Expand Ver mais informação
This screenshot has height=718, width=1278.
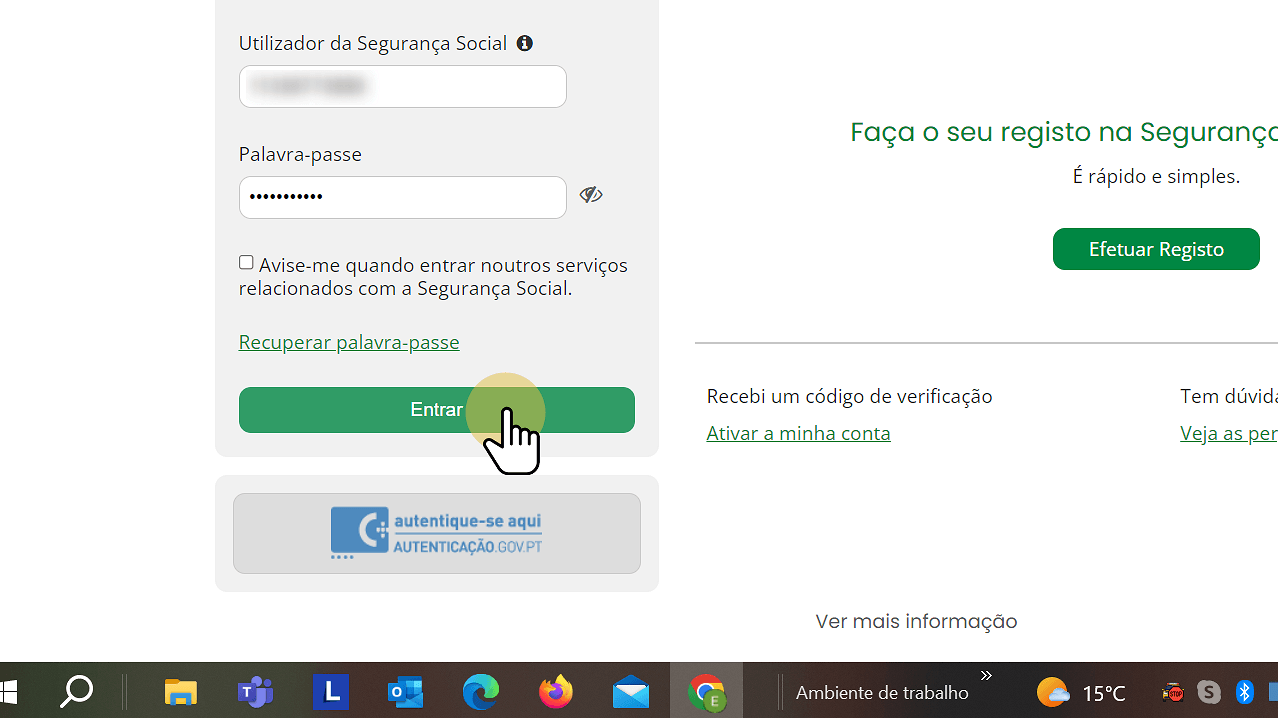(915, 621)
